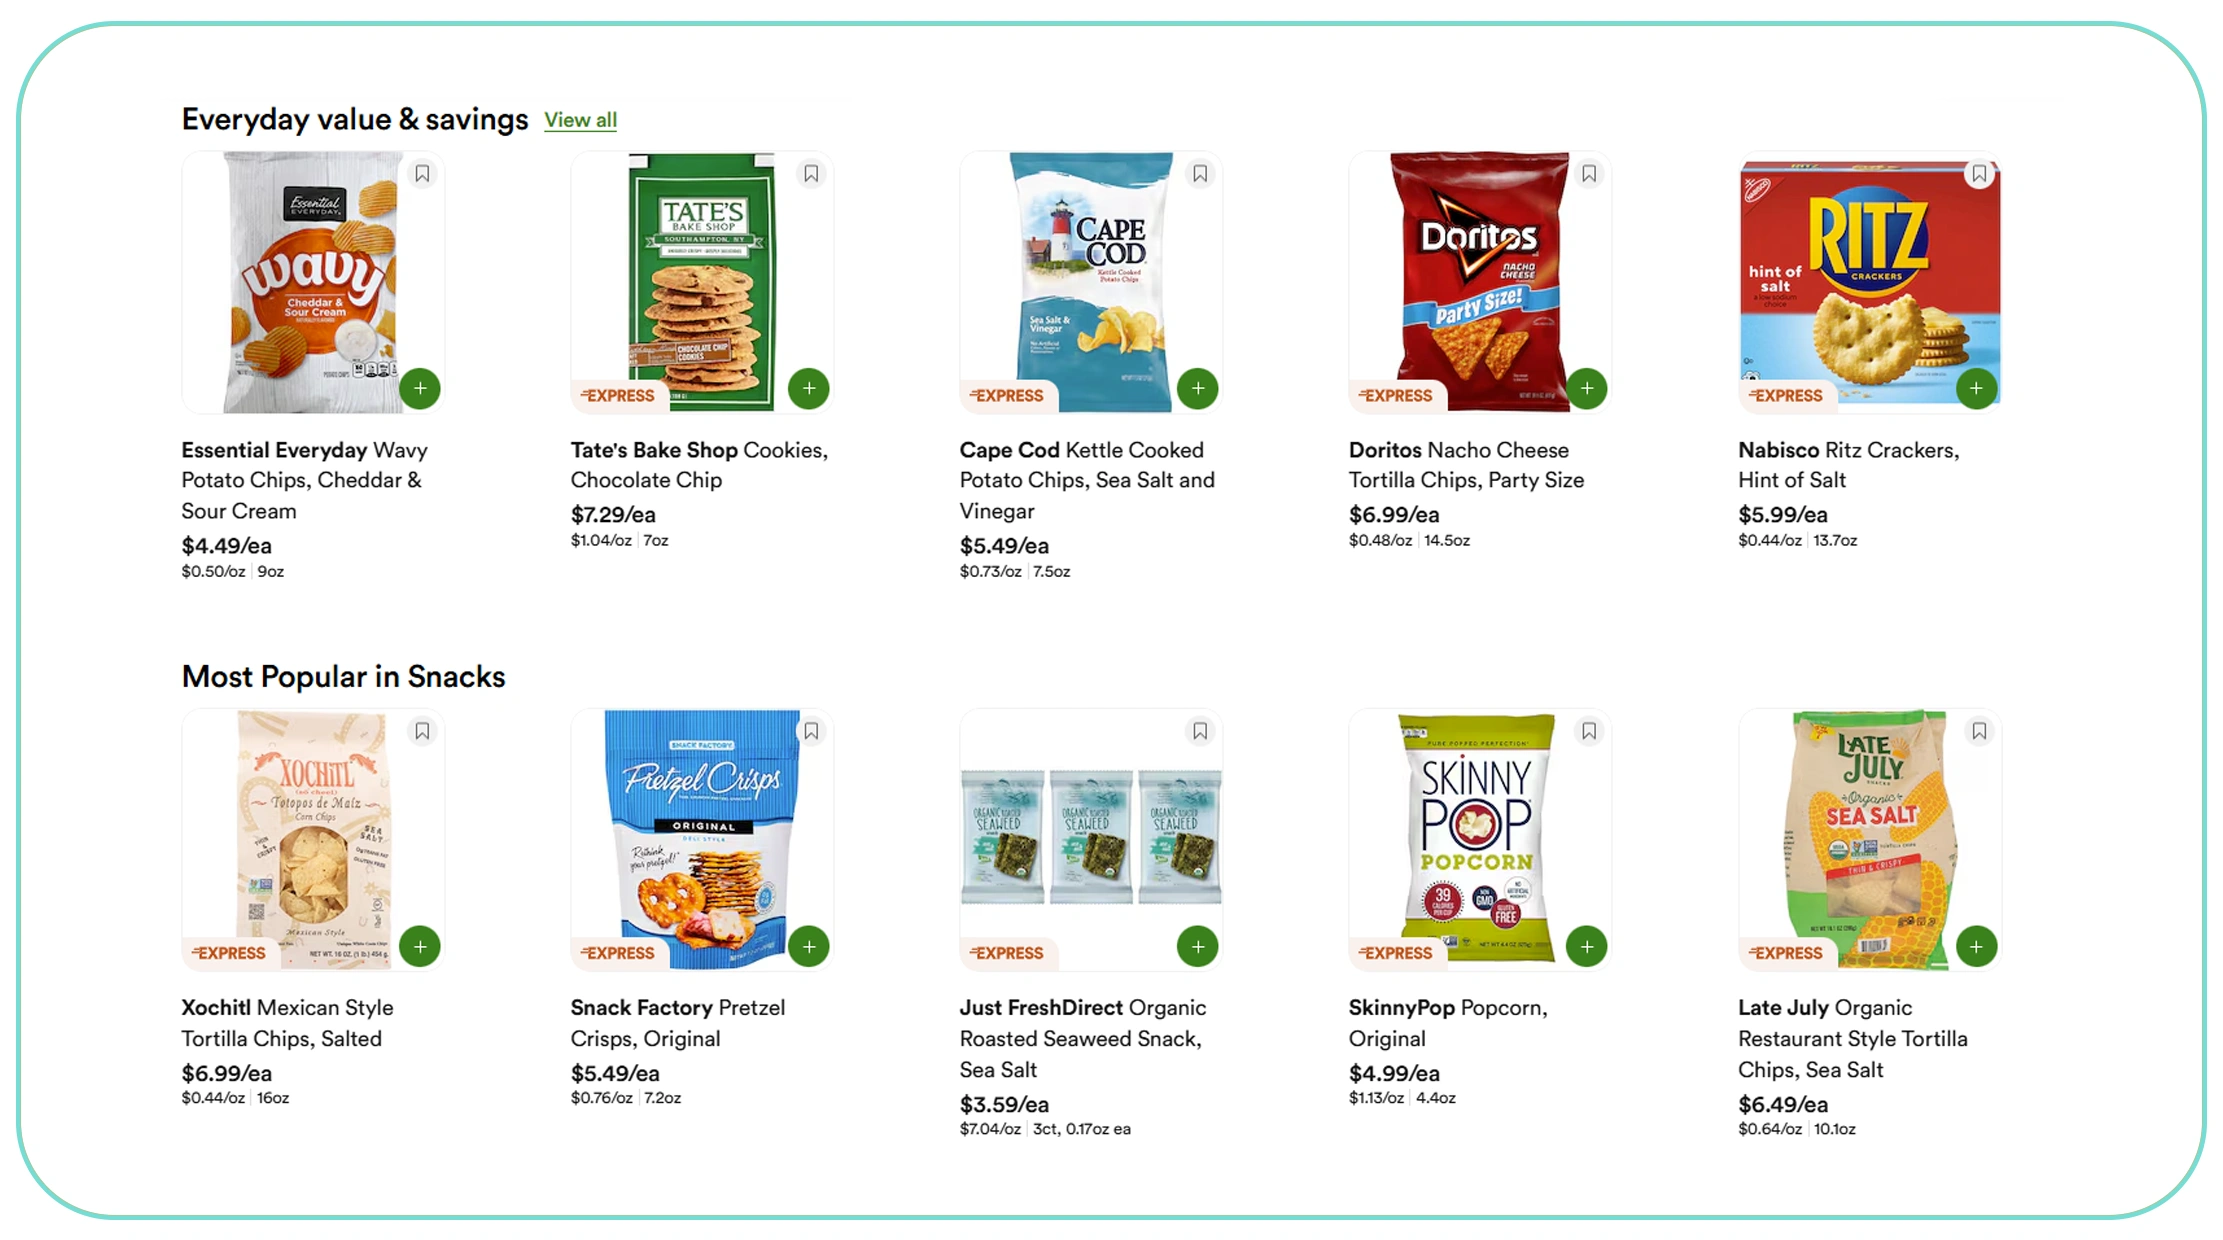Add Doritos Party Size to cart

tap(1586, 388)
